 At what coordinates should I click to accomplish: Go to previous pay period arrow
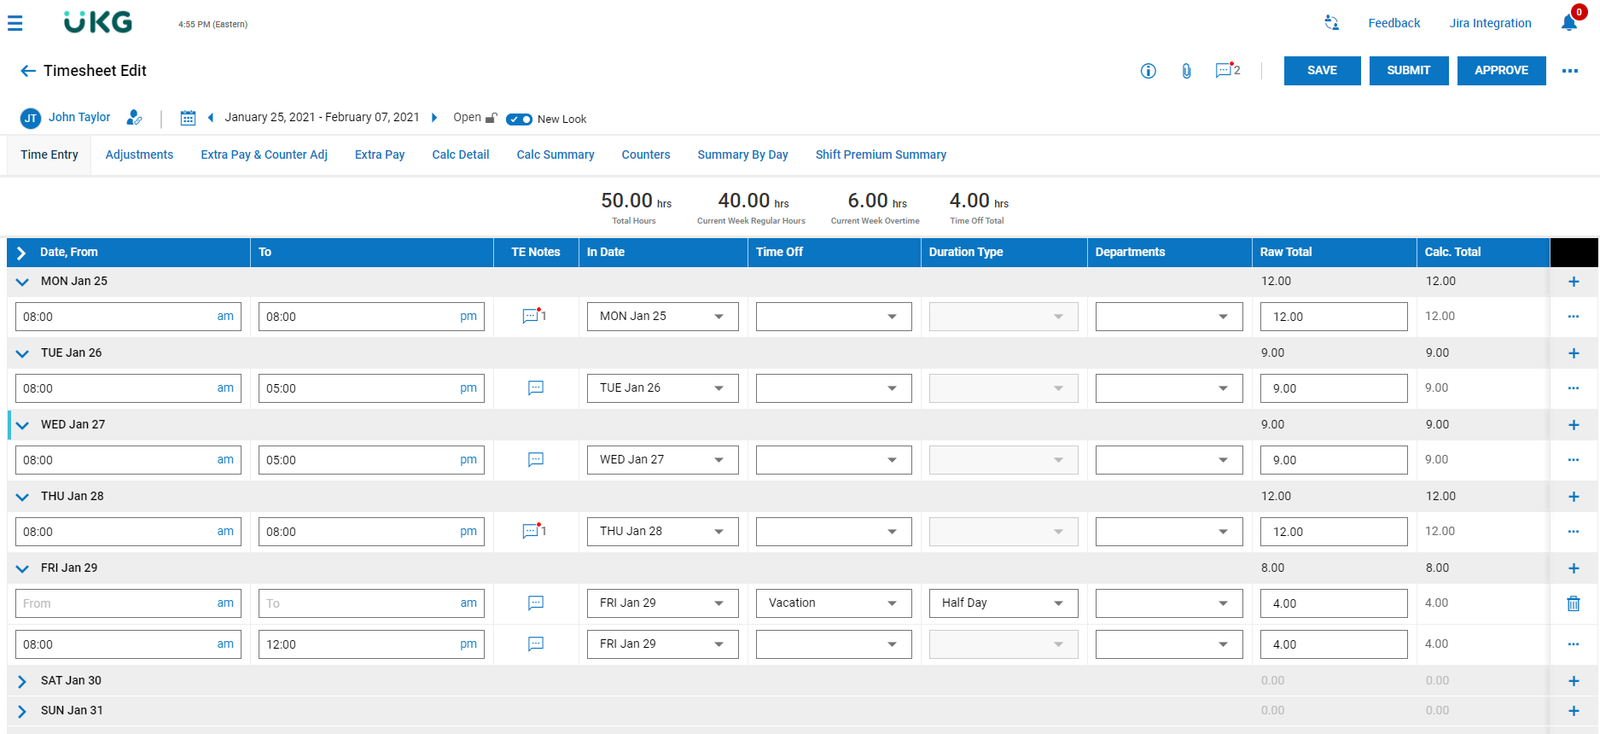(210, 118)
